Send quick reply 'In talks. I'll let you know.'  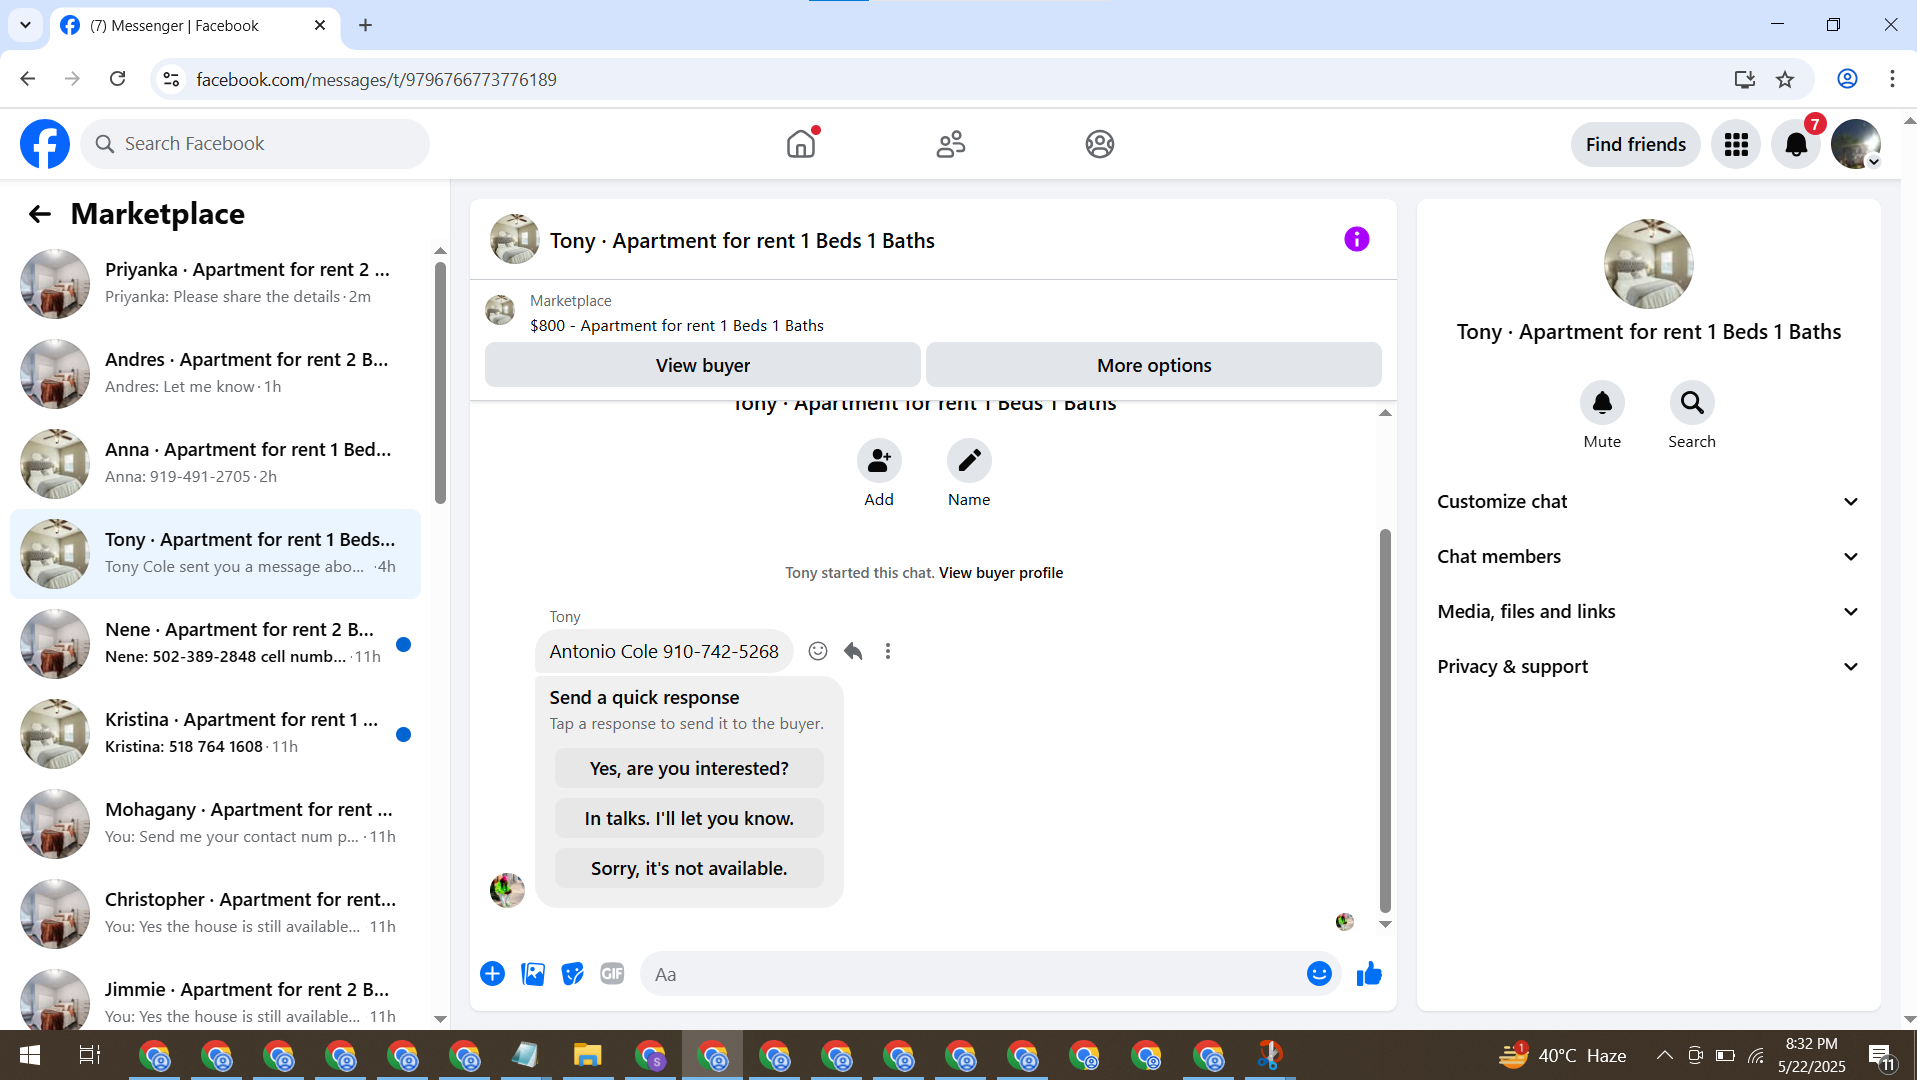(689, 819)
